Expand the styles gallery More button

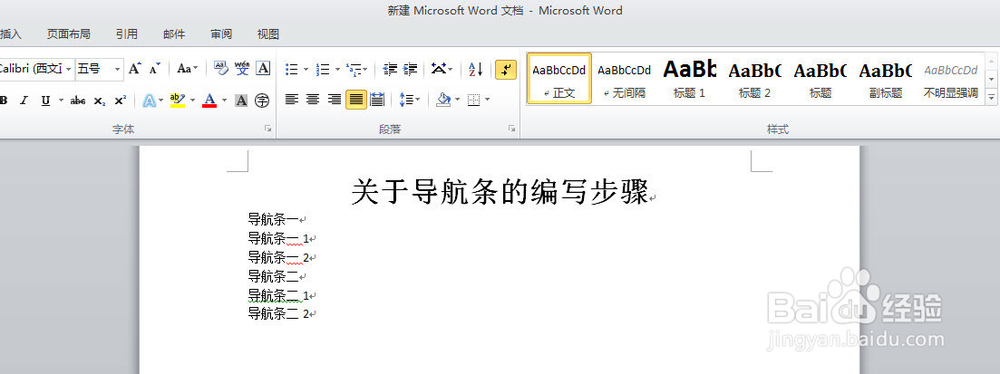pyautogui.click(x=992, y=98)
